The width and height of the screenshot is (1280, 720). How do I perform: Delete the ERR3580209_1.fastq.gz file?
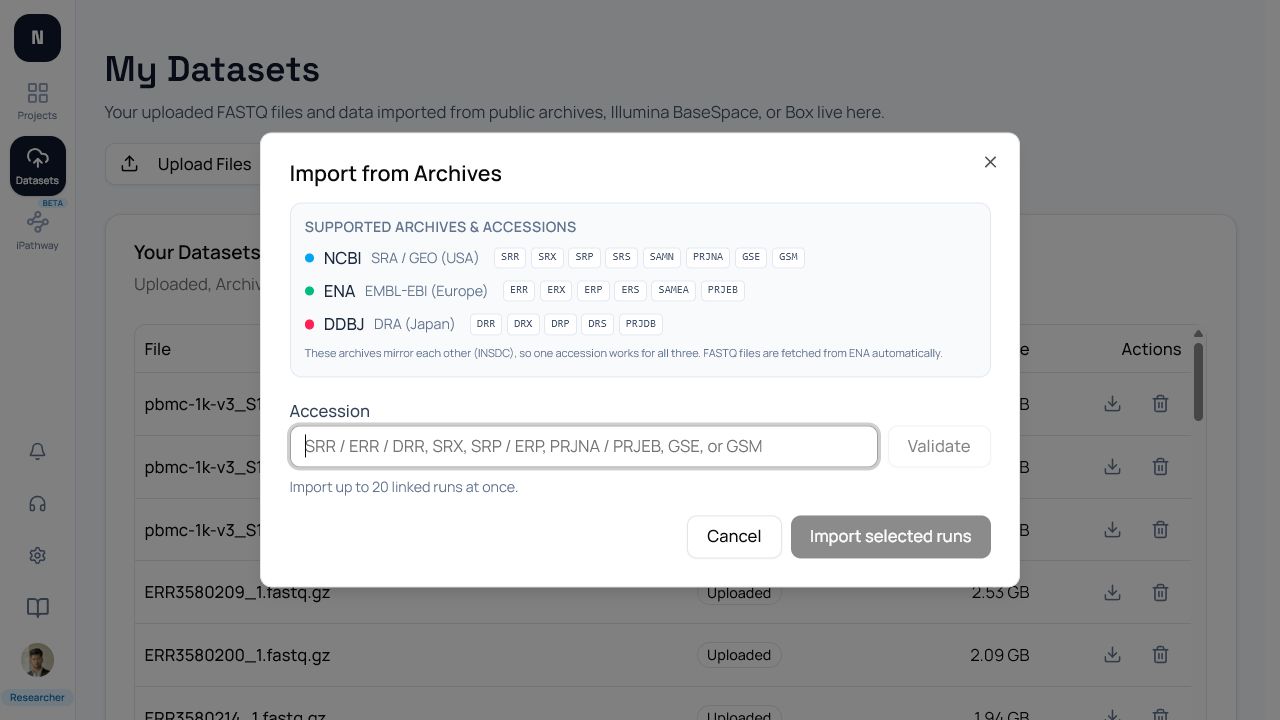pyautogui.click(x=1160, y=593)
